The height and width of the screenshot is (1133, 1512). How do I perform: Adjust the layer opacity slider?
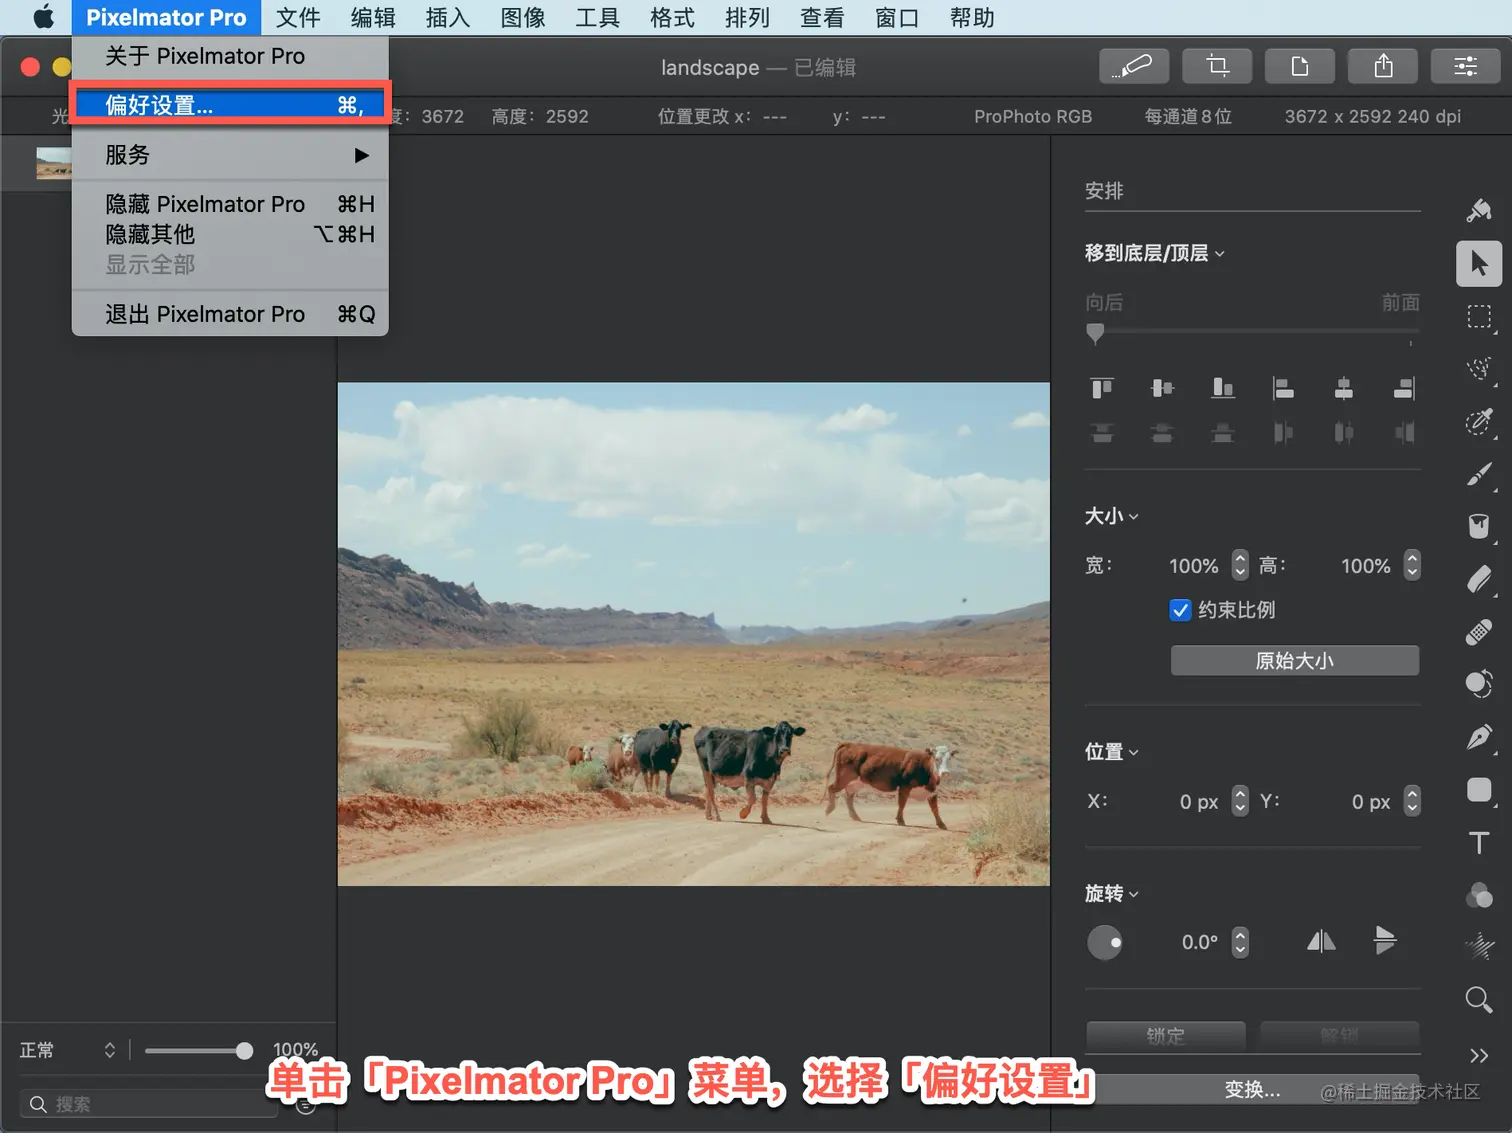pos(198,1050)
